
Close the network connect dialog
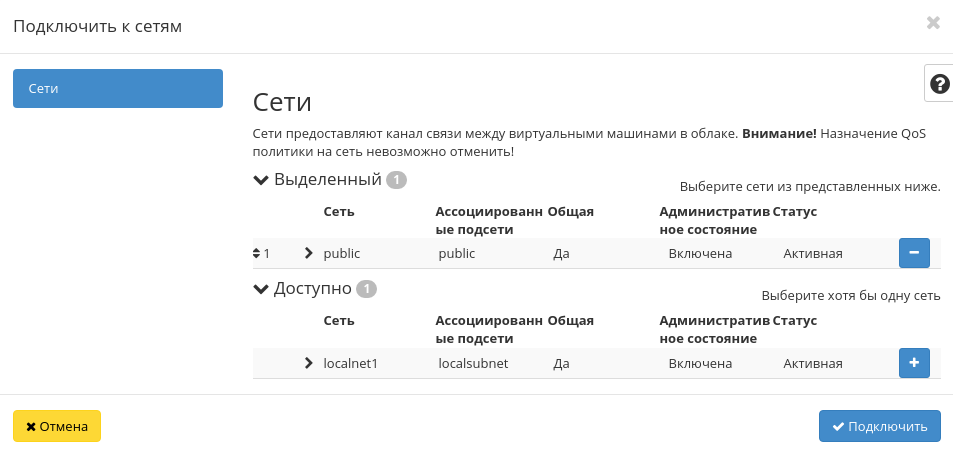[933, 23]
